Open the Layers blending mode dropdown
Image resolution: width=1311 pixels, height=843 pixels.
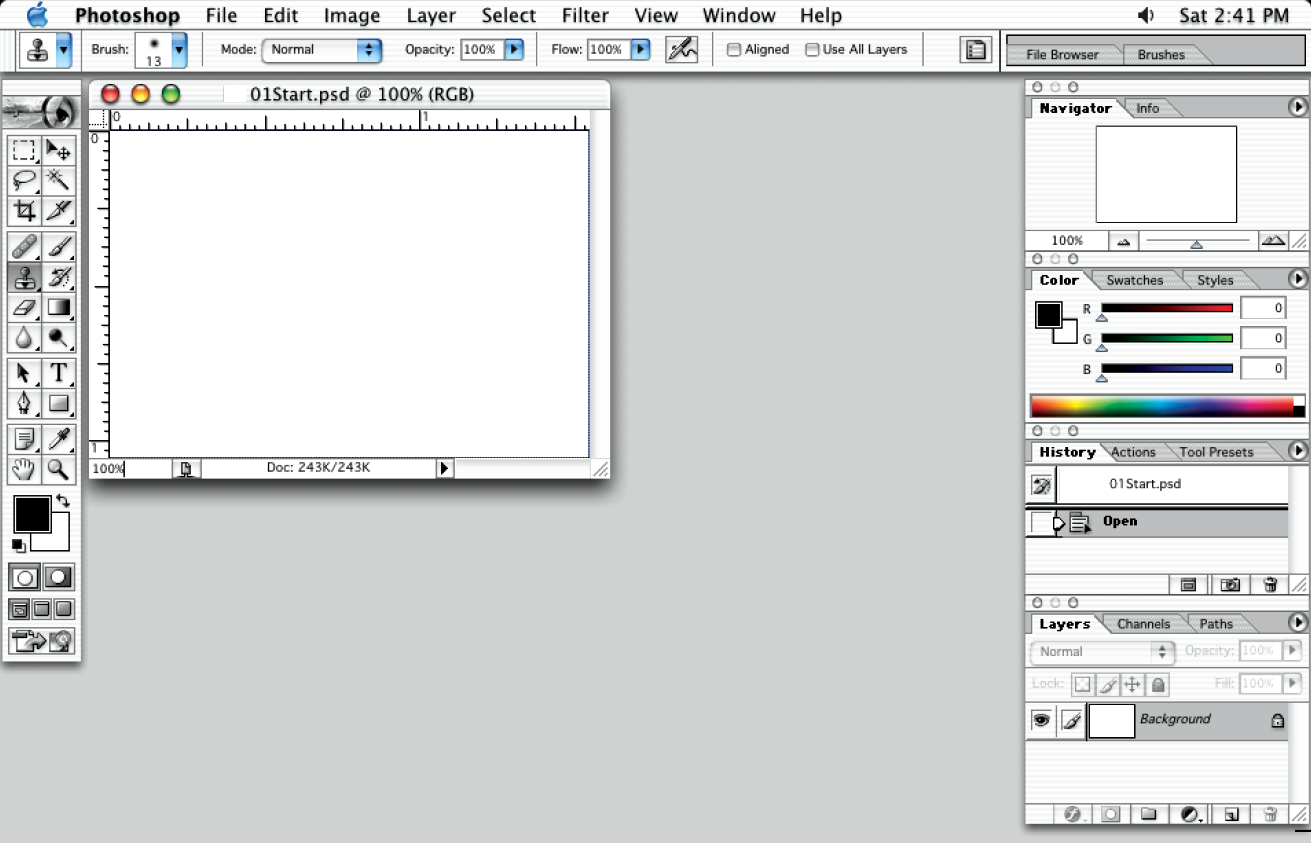1102,651
